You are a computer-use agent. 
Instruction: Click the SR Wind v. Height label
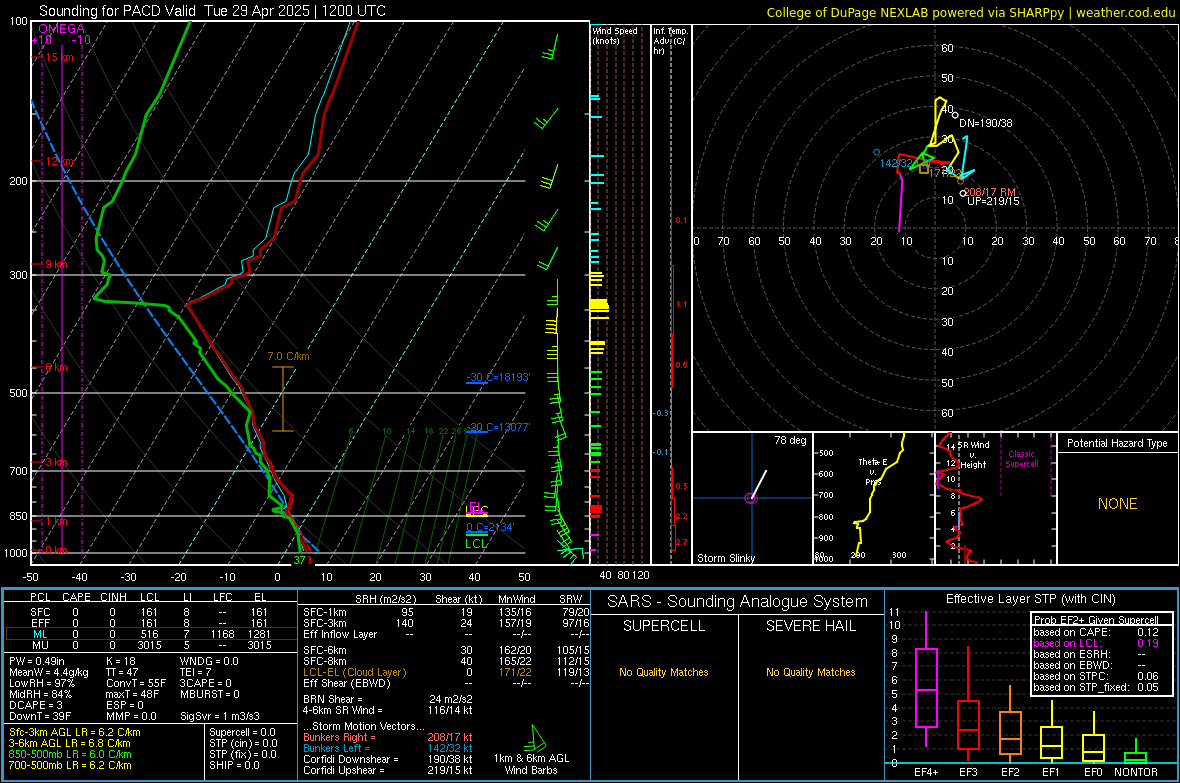click(x=975, y=455)
